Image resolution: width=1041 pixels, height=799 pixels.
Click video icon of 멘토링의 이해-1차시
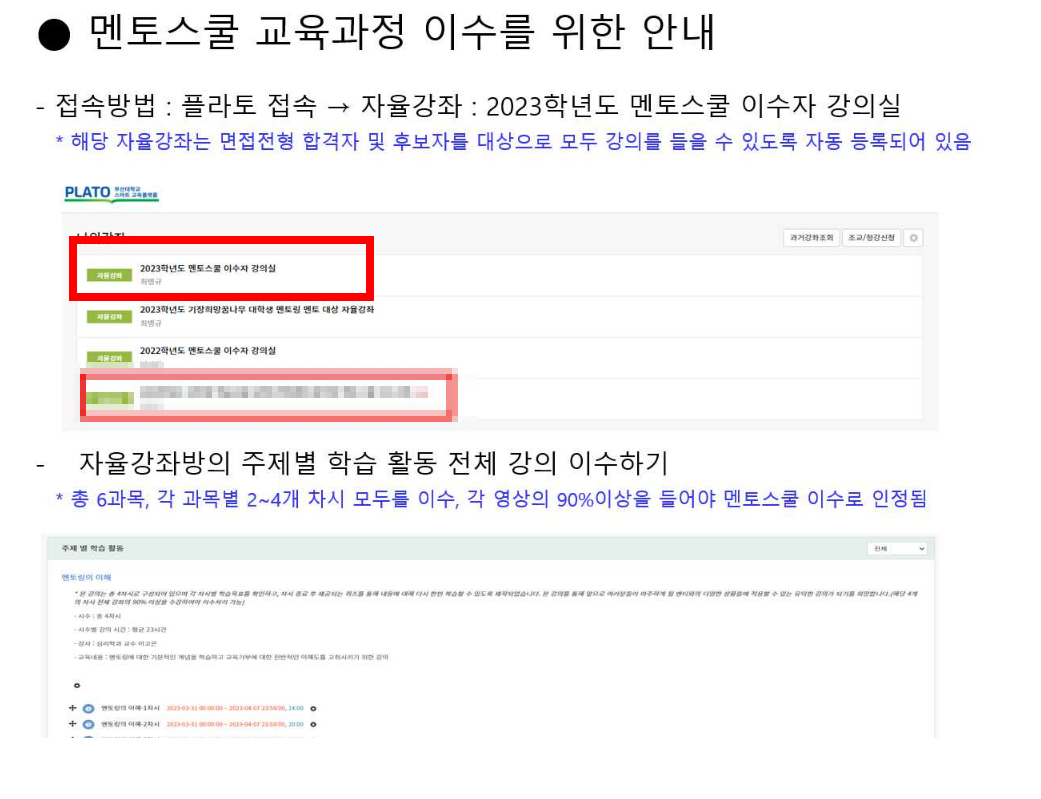[88, 709]
